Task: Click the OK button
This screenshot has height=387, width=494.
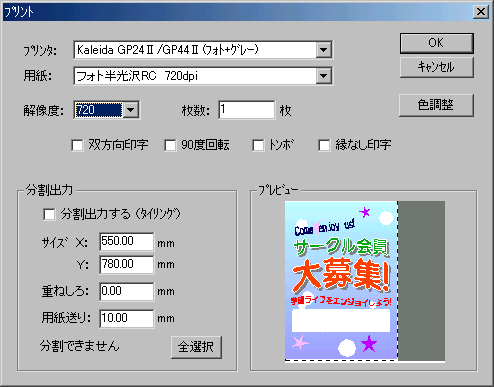Action: pos(436,43)
